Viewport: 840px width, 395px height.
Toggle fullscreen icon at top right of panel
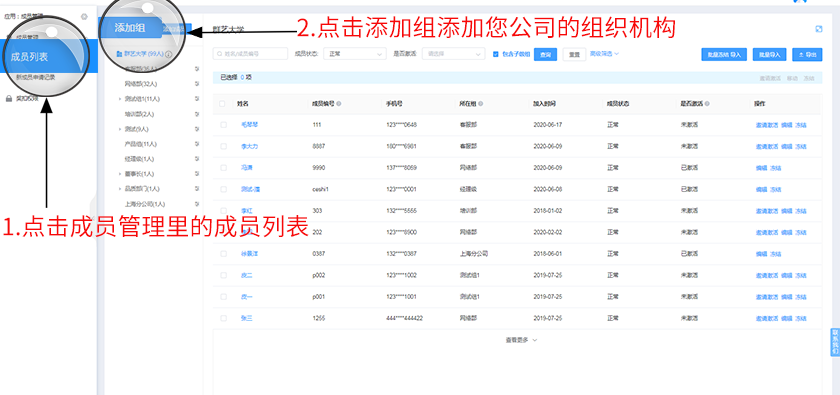[819, 29]
